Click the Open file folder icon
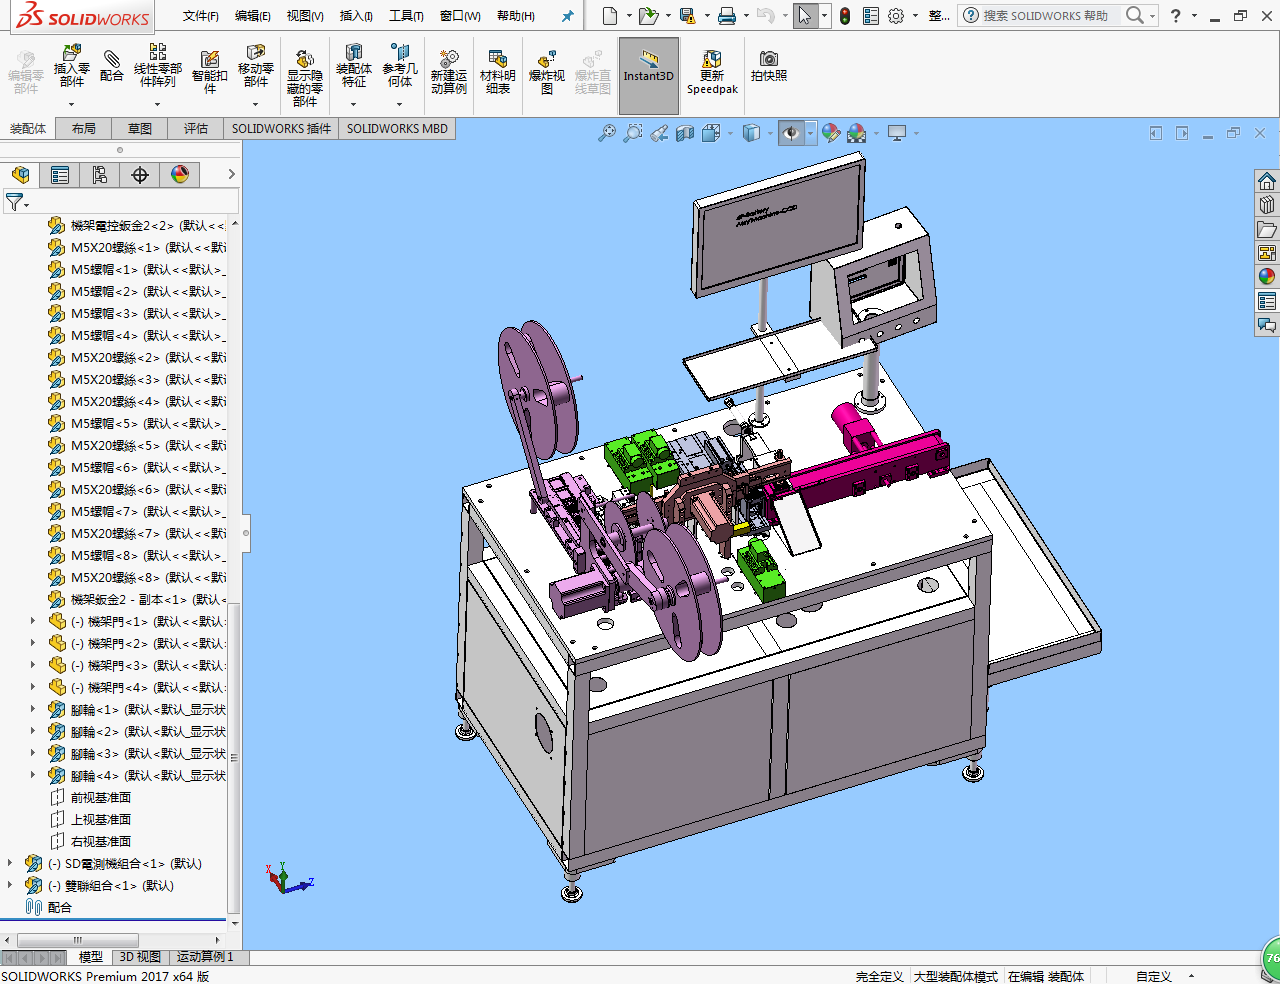Image resolution: width=1280 pixels, height=984 pixels. 648,16
